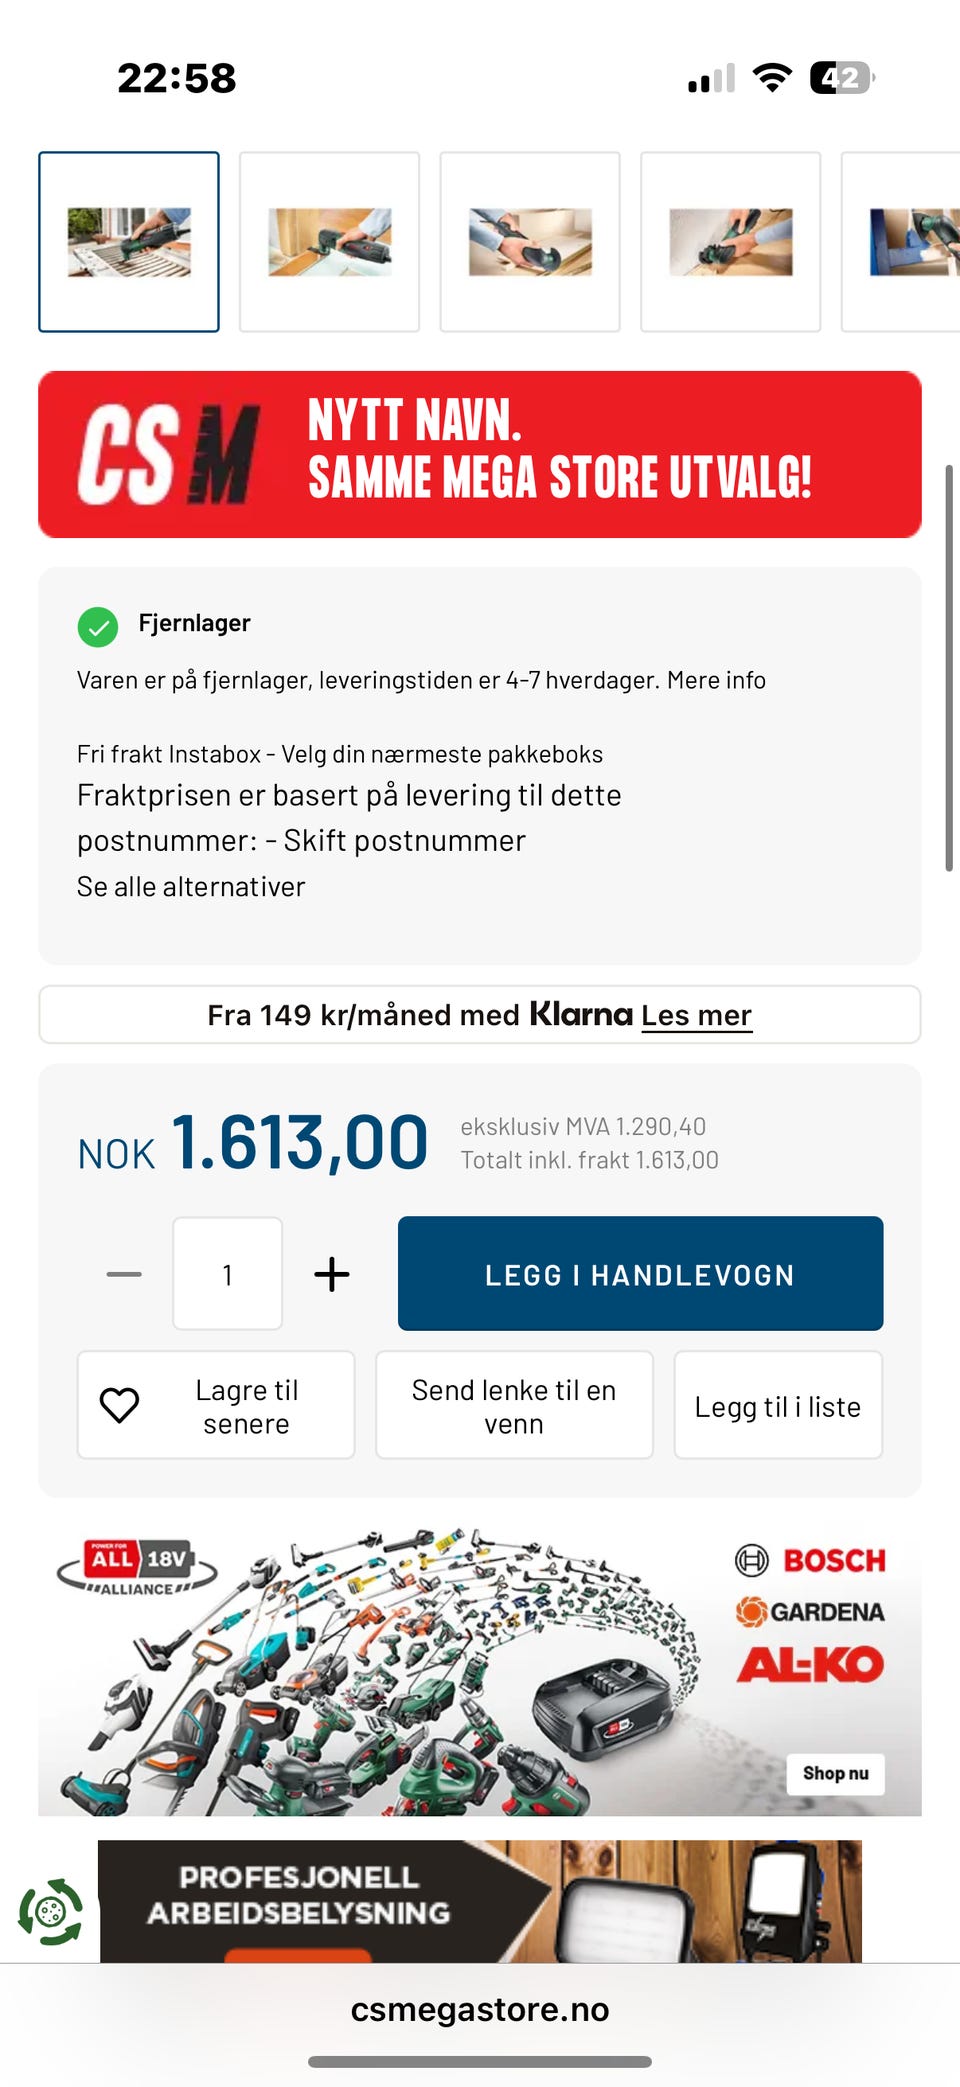Tap the heart icon to save for later

coord(119,1405)
